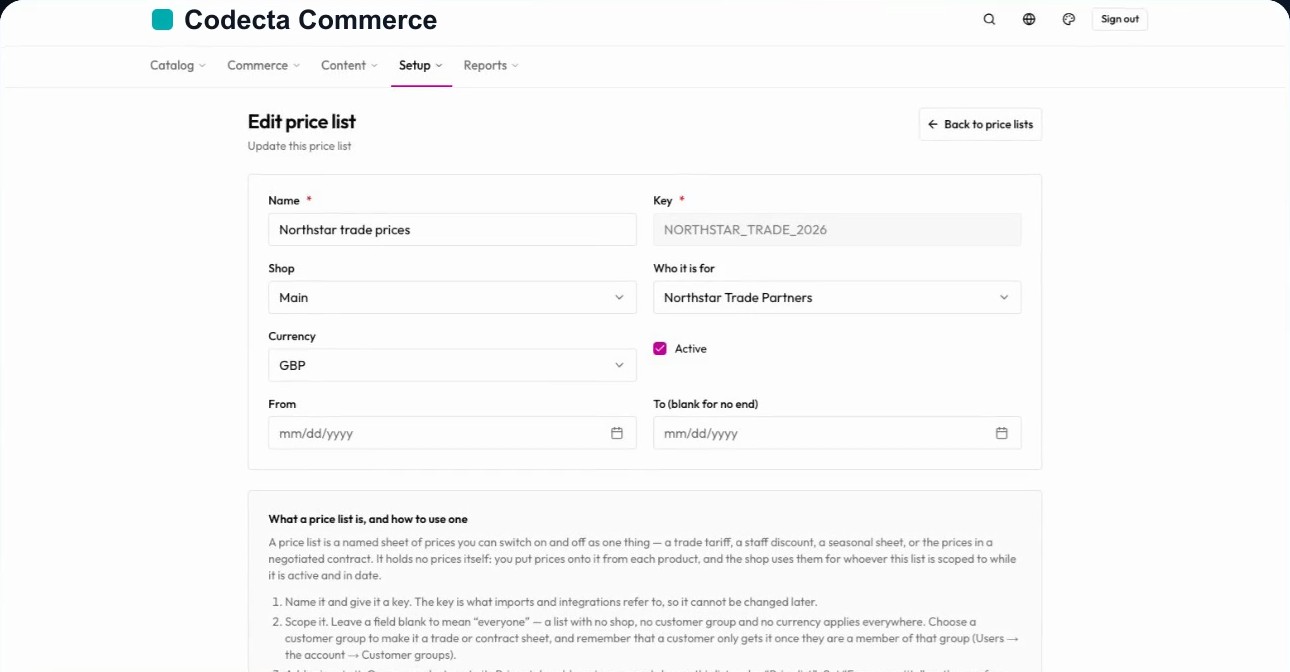Click the Active label text
1290x672 pixels.
click(691, 349)
